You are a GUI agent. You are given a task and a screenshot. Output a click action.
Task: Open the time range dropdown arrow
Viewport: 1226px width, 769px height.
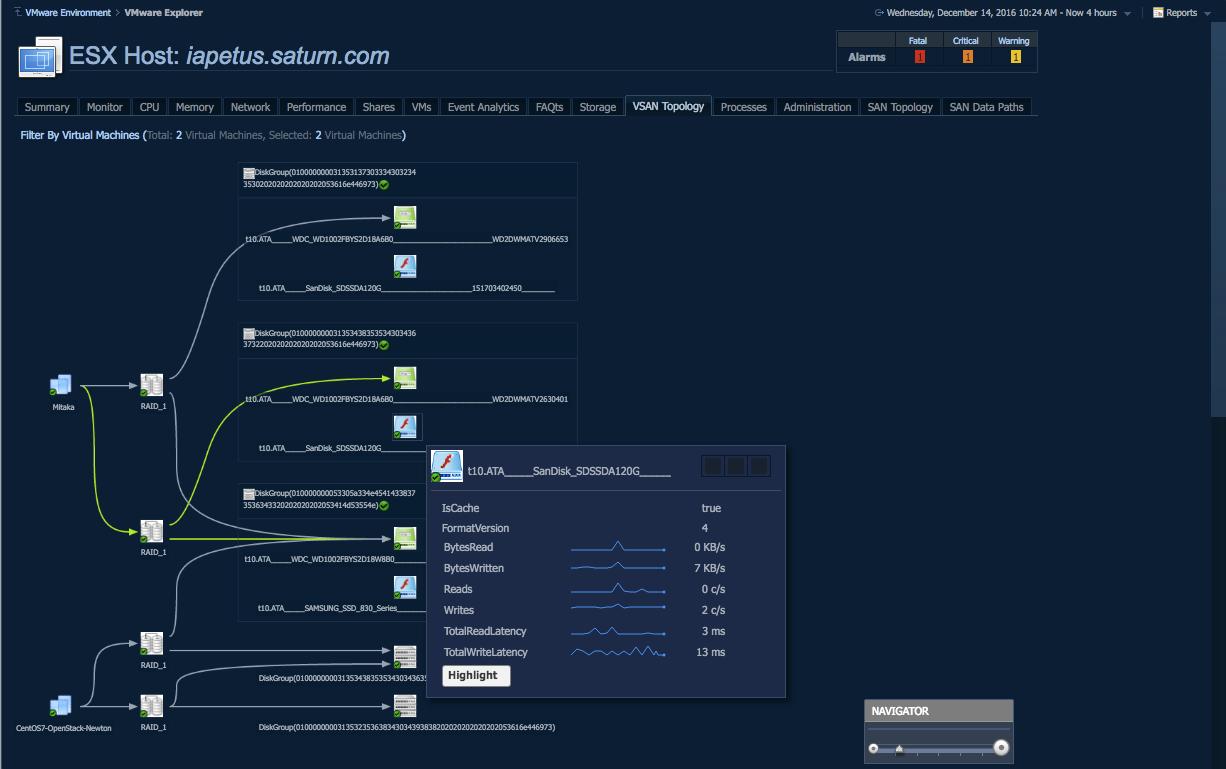pyautogui.click(x=1127, y=14)
